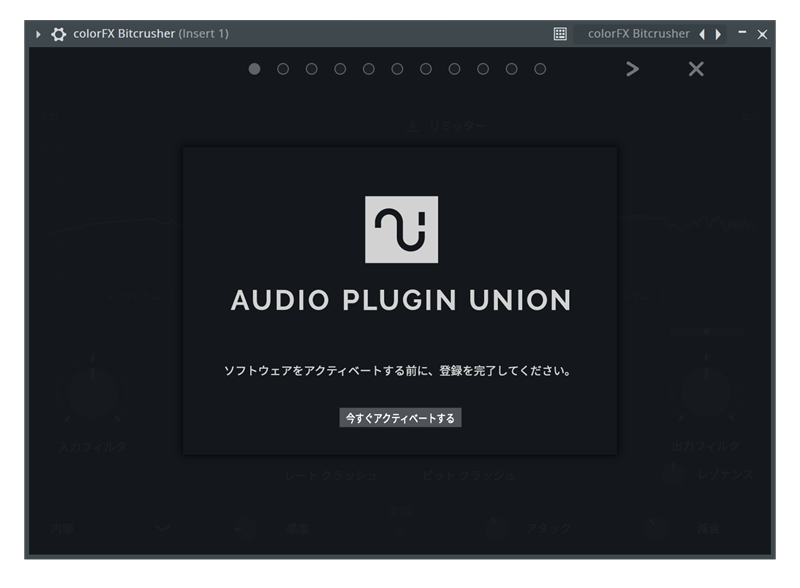Screen dimensions: 800x588
Task: Select the fourth page indicator dot
Action: pos(340,69)
